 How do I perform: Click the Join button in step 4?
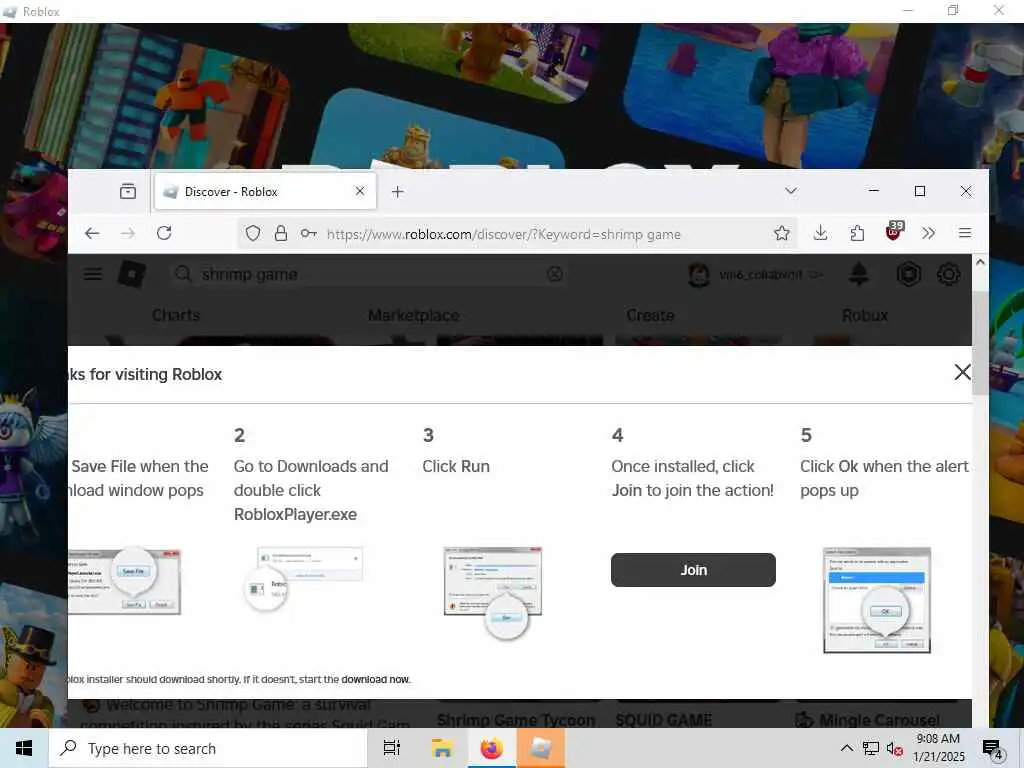click(693, 570)
